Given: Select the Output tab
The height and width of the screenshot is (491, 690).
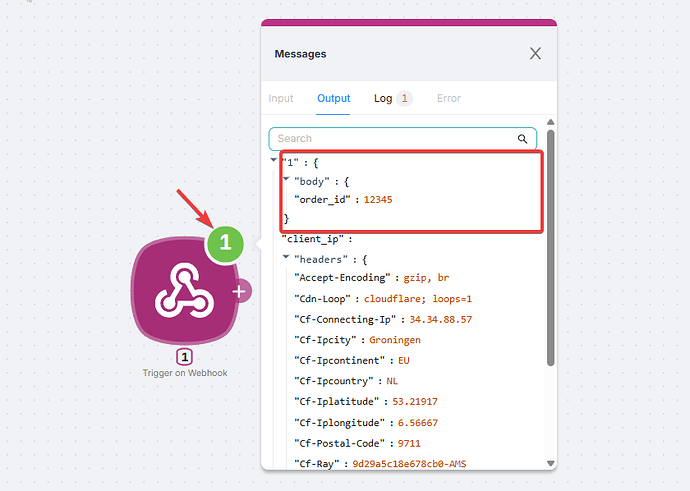Looking at the screenshot, I should pos(334,98).
